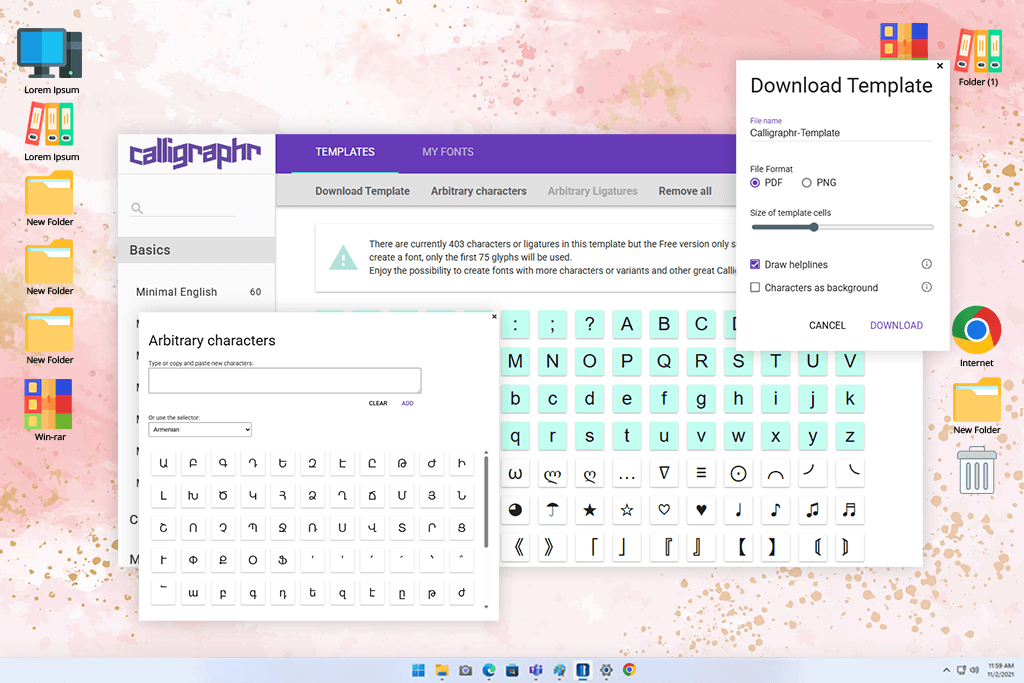Select the capital M glyph cell
This screenshot has width=1024, height=683.
point(515,361)
